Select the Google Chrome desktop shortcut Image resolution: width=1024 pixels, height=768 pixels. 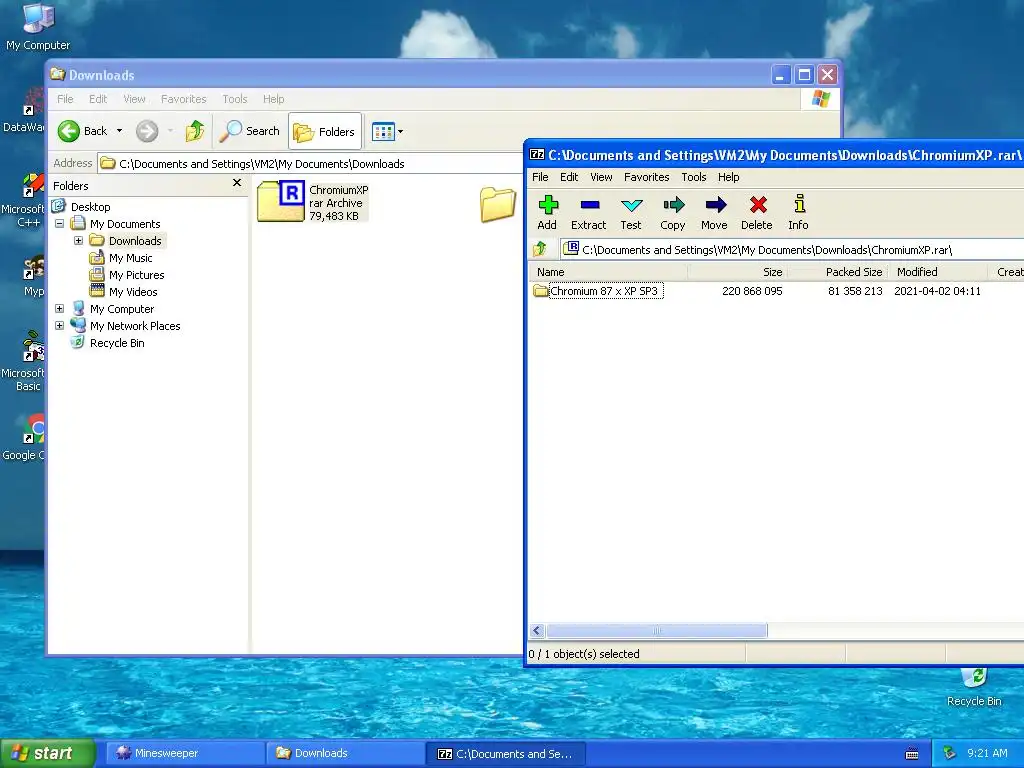point(24,438)
